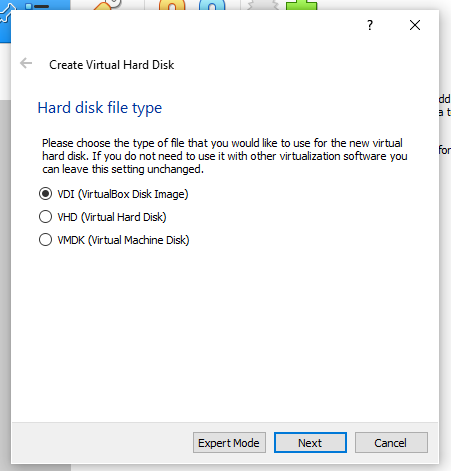Click the green plus Add icon
This screenshot has height=471, width=451.
(302, 5)
